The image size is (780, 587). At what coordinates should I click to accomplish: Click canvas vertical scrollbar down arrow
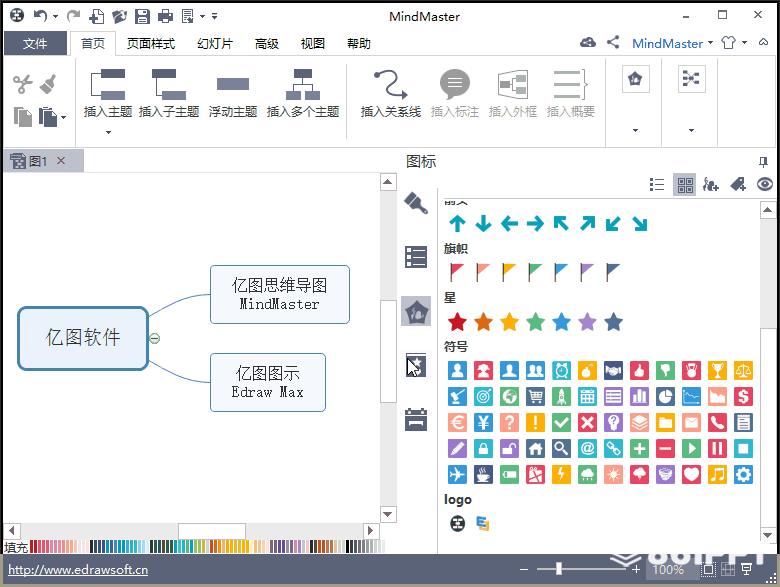pyautogui.click(x=388, y=514)
